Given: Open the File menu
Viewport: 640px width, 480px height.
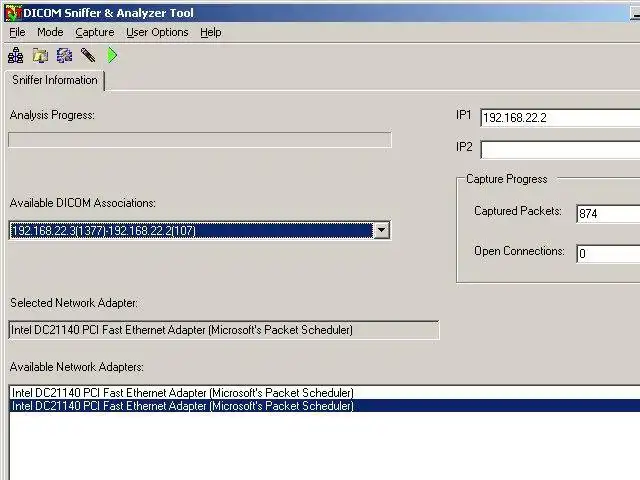Looking at the screenshot, I should click(17, 32).
